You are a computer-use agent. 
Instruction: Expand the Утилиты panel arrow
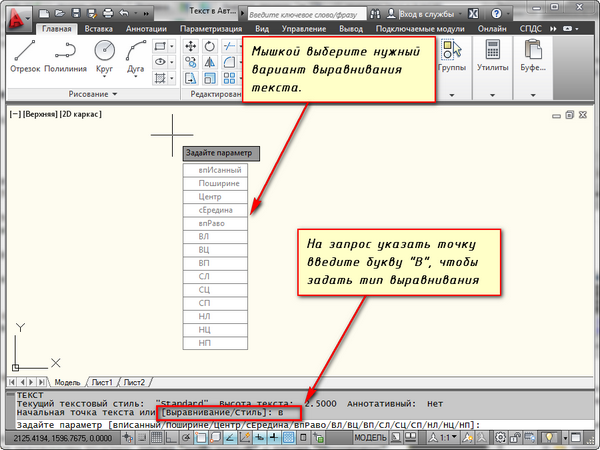492,95
